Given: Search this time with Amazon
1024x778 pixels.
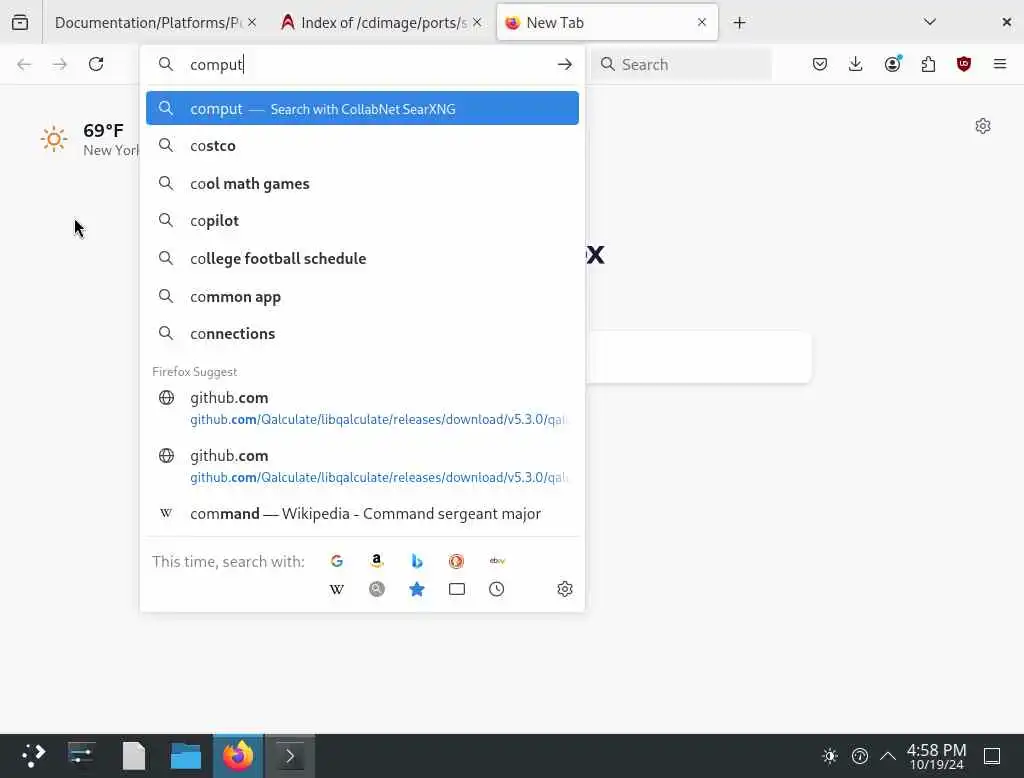Looking at the screenshot, I should click(377, 561).
